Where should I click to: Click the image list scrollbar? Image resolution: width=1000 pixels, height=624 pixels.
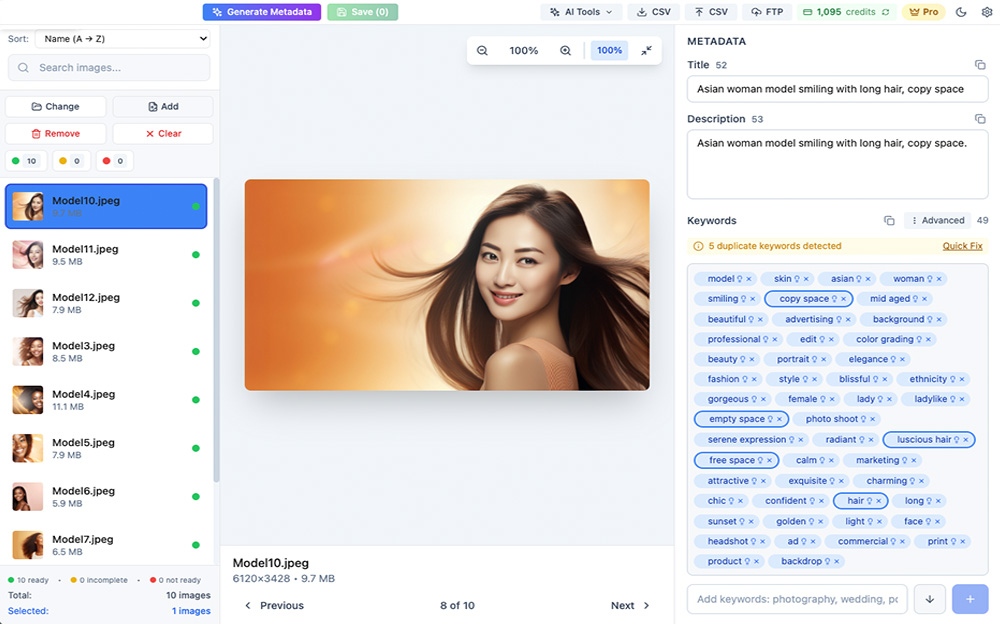(x=216, y=331)
